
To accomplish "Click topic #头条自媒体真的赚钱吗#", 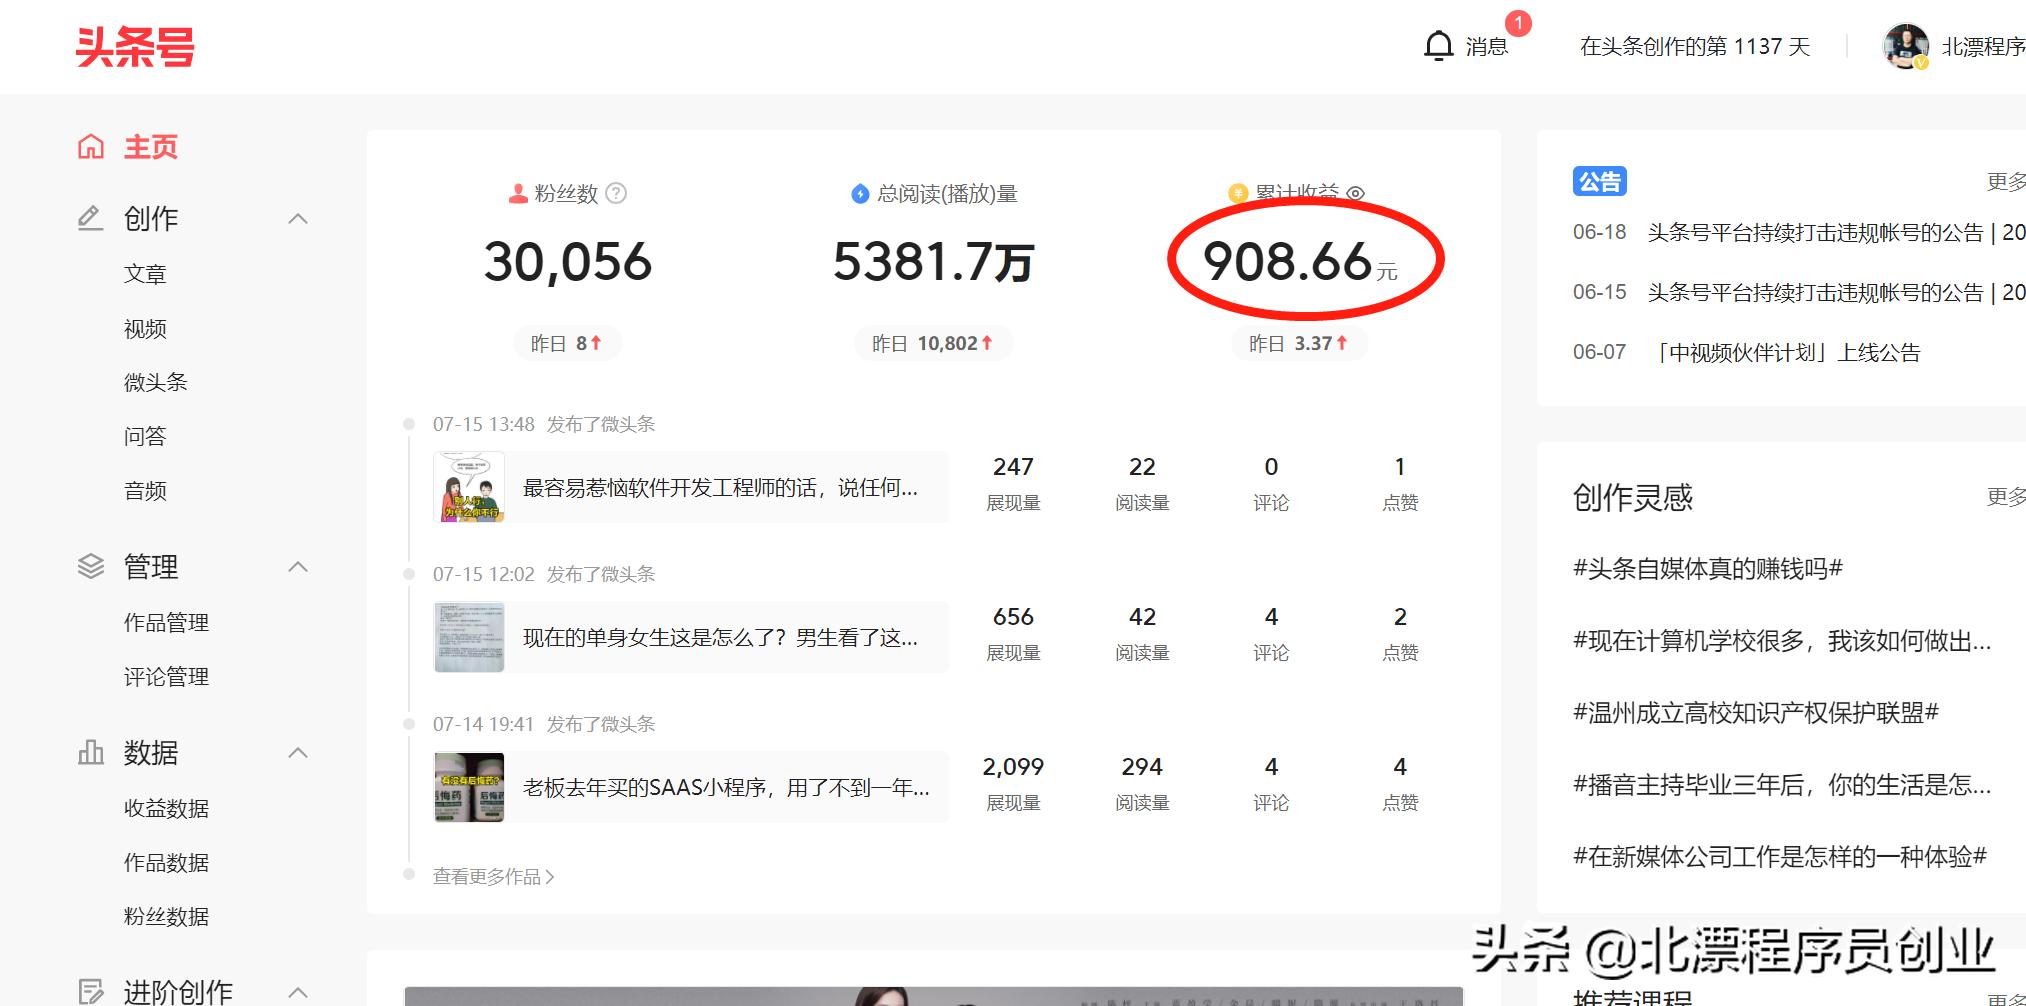I will click(x=1708, y=569).
